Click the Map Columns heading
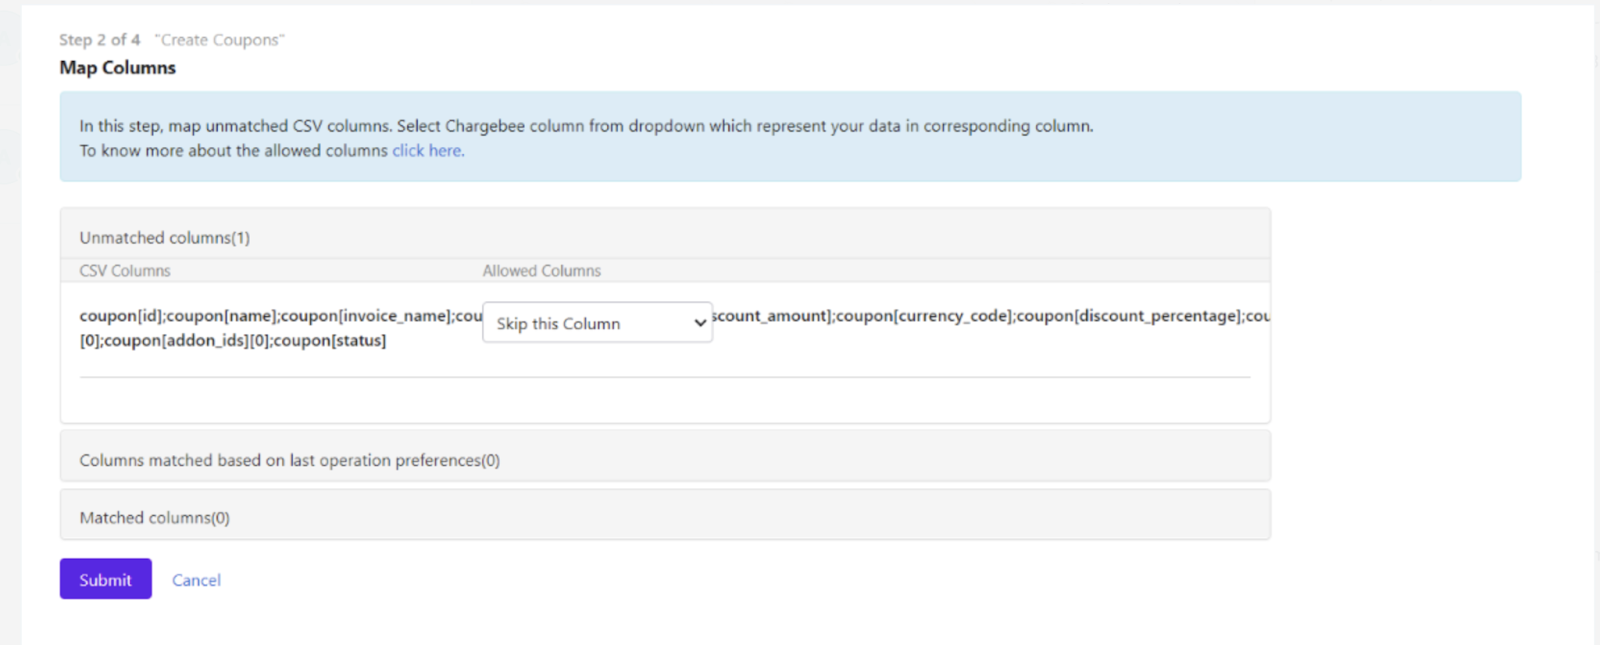The width and height of the screenshot is (1600, 645). click(x=117, y=68)
